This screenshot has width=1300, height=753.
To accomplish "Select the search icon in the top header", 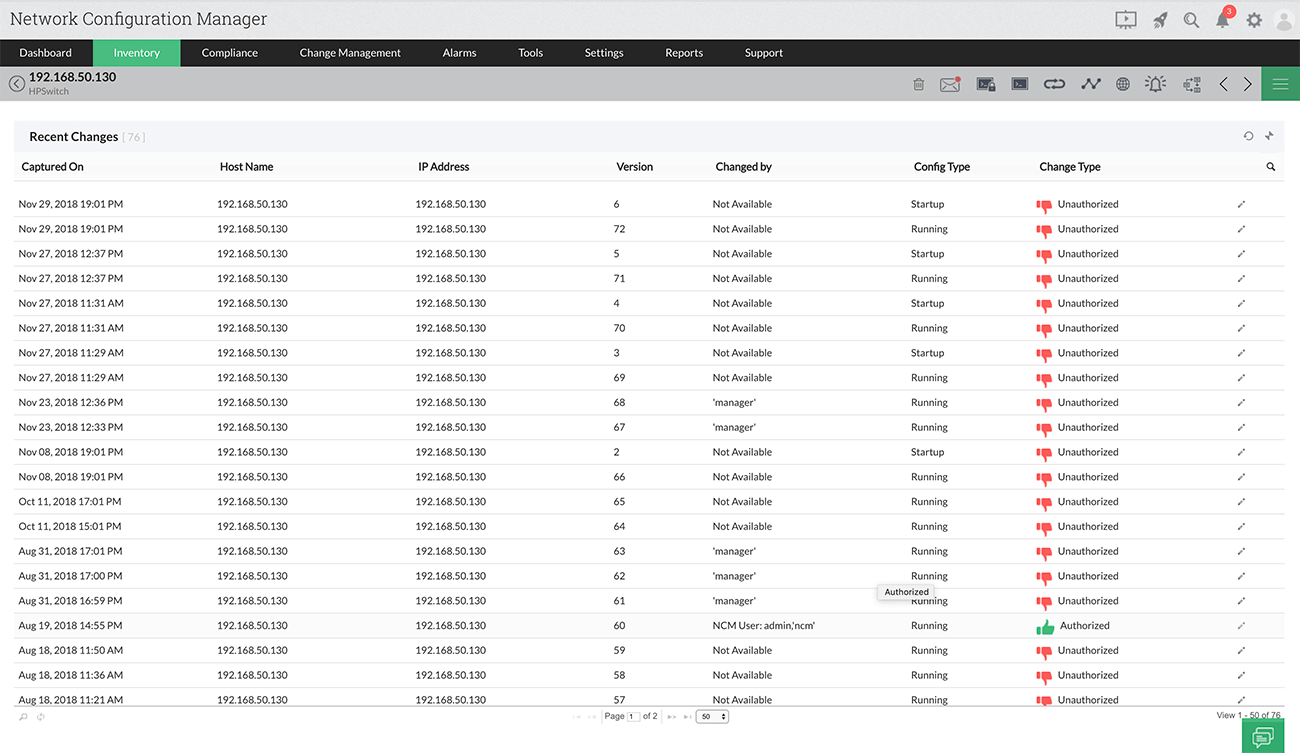I will [1190, 19].
